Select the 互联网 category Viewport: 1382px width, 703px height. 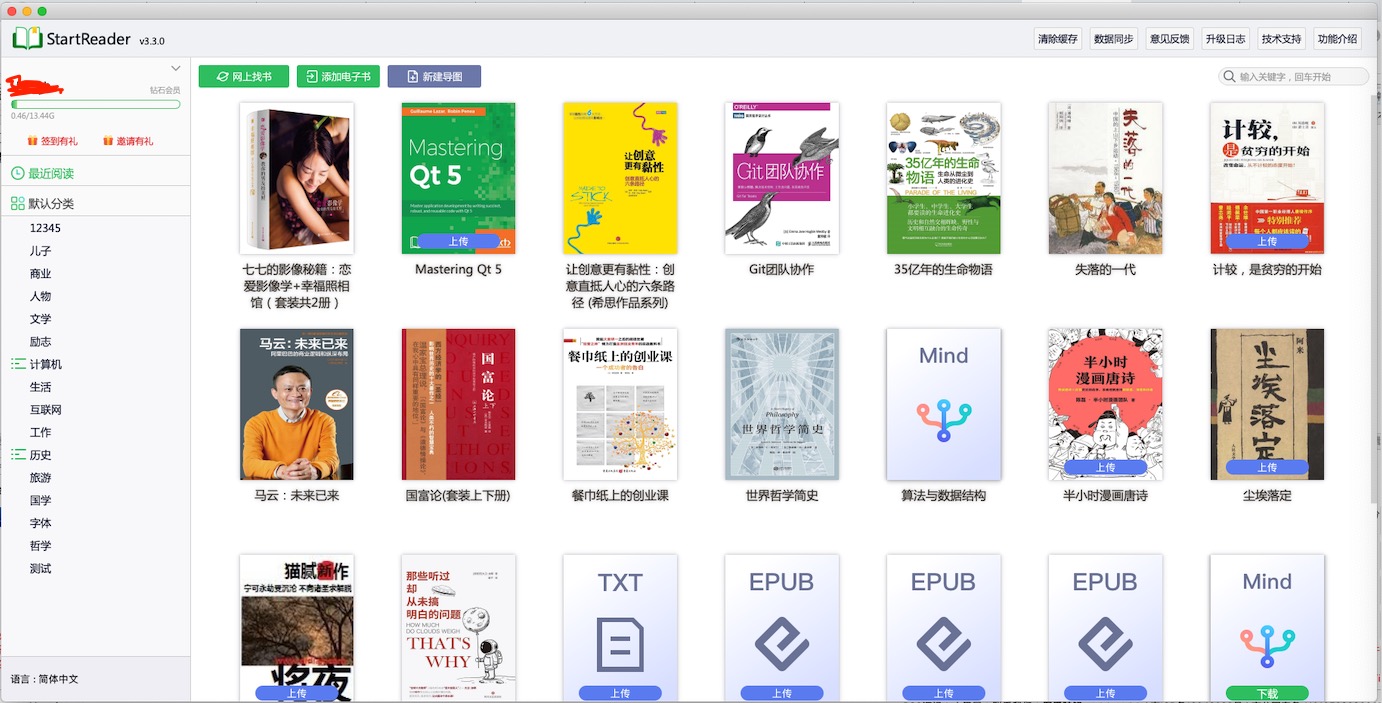[46, 410]
